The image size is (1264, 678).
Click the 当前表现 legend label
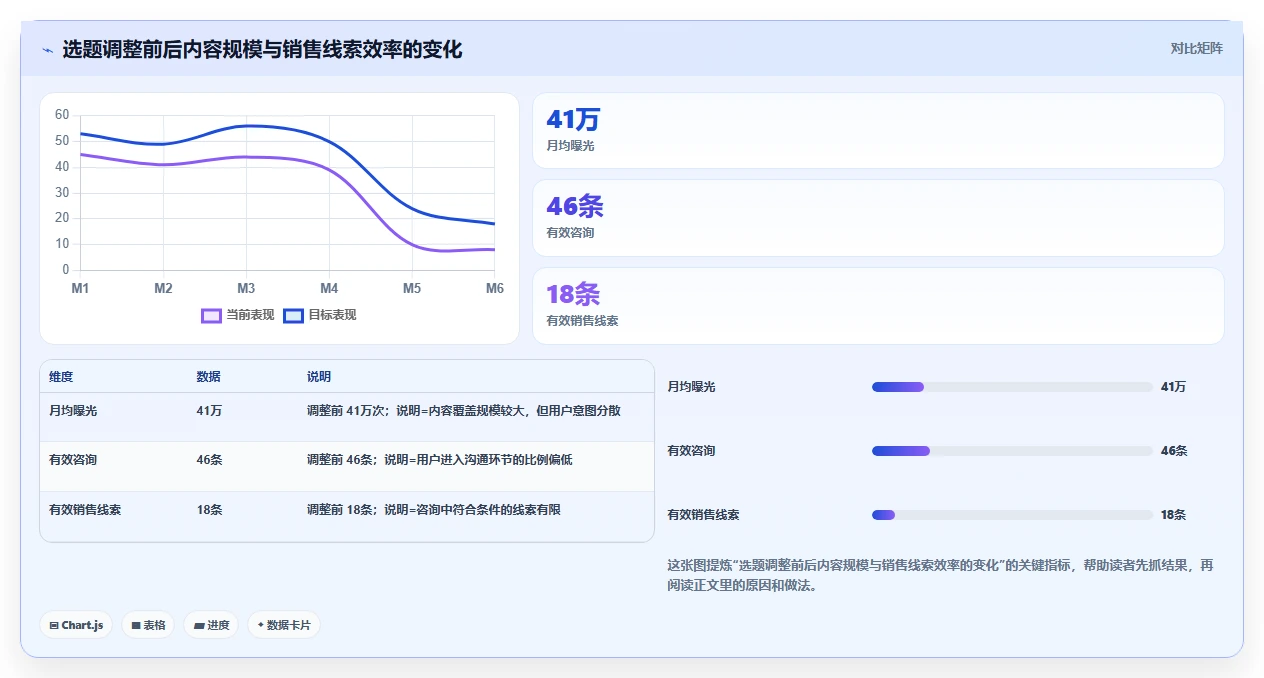click(x=250, y=315)
